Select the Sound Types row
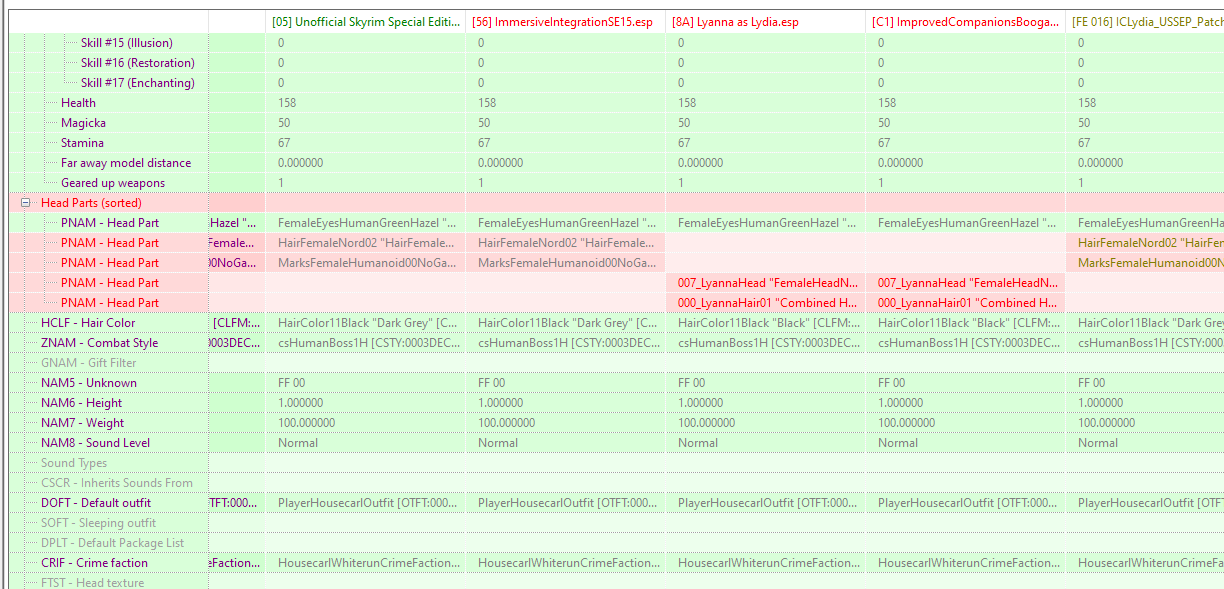1224x589 pixels. (x=74, y=463)
